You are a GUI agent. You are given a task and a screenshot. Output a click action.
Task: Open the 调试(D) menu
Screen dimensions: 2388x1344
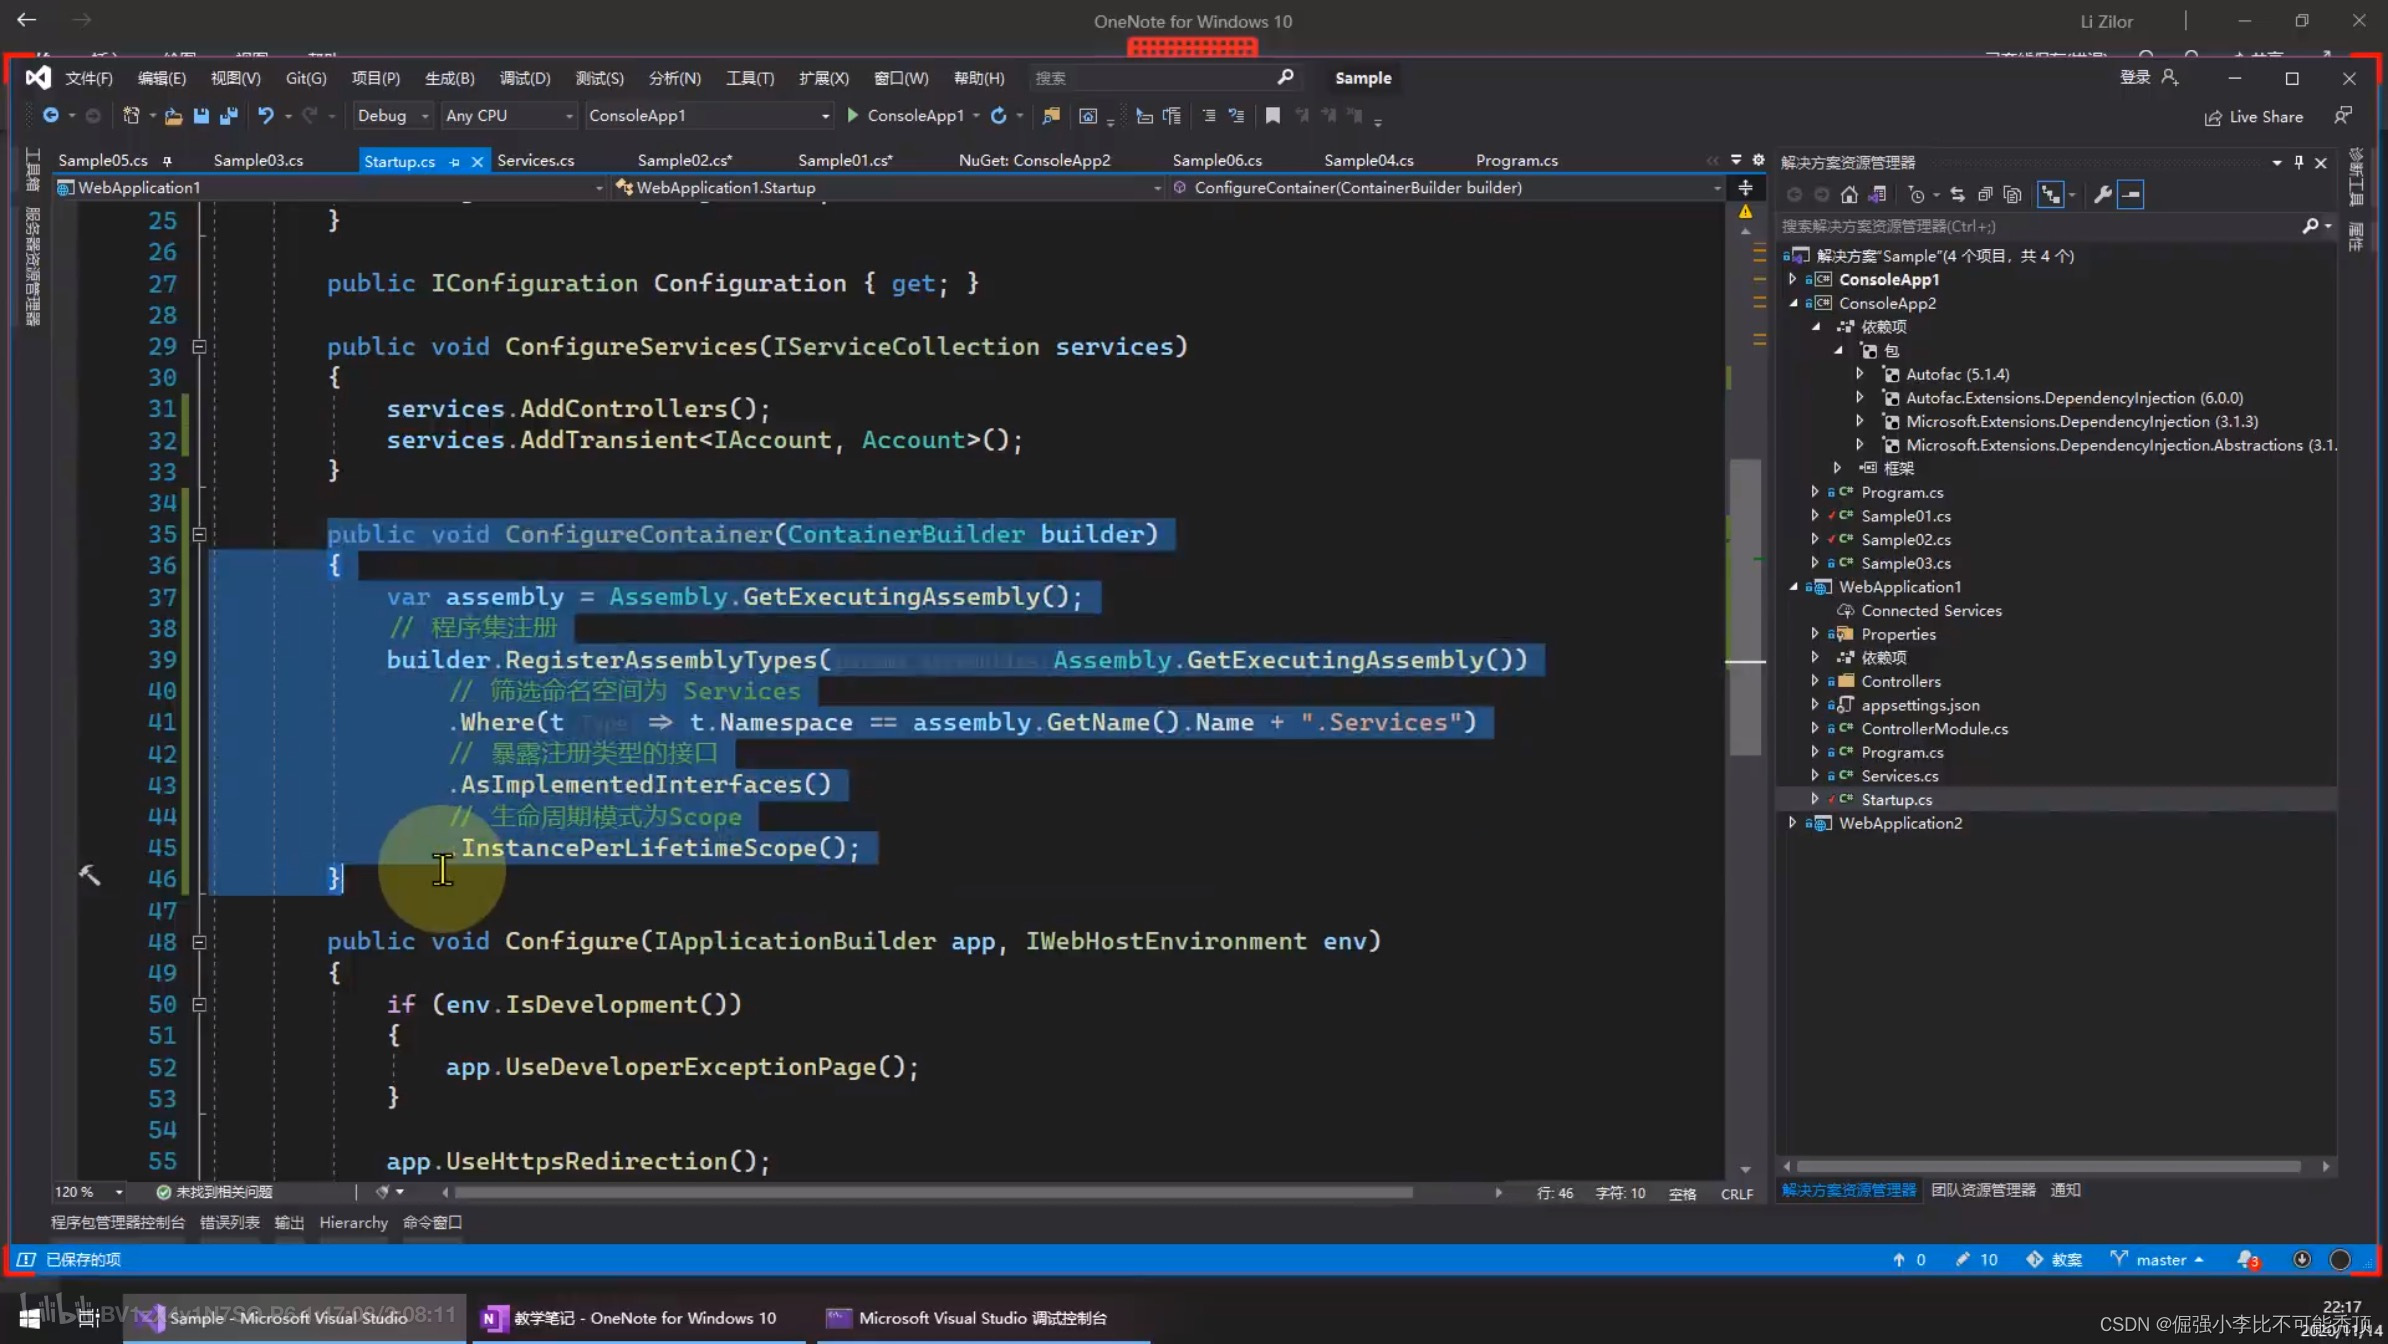(524, 78)
